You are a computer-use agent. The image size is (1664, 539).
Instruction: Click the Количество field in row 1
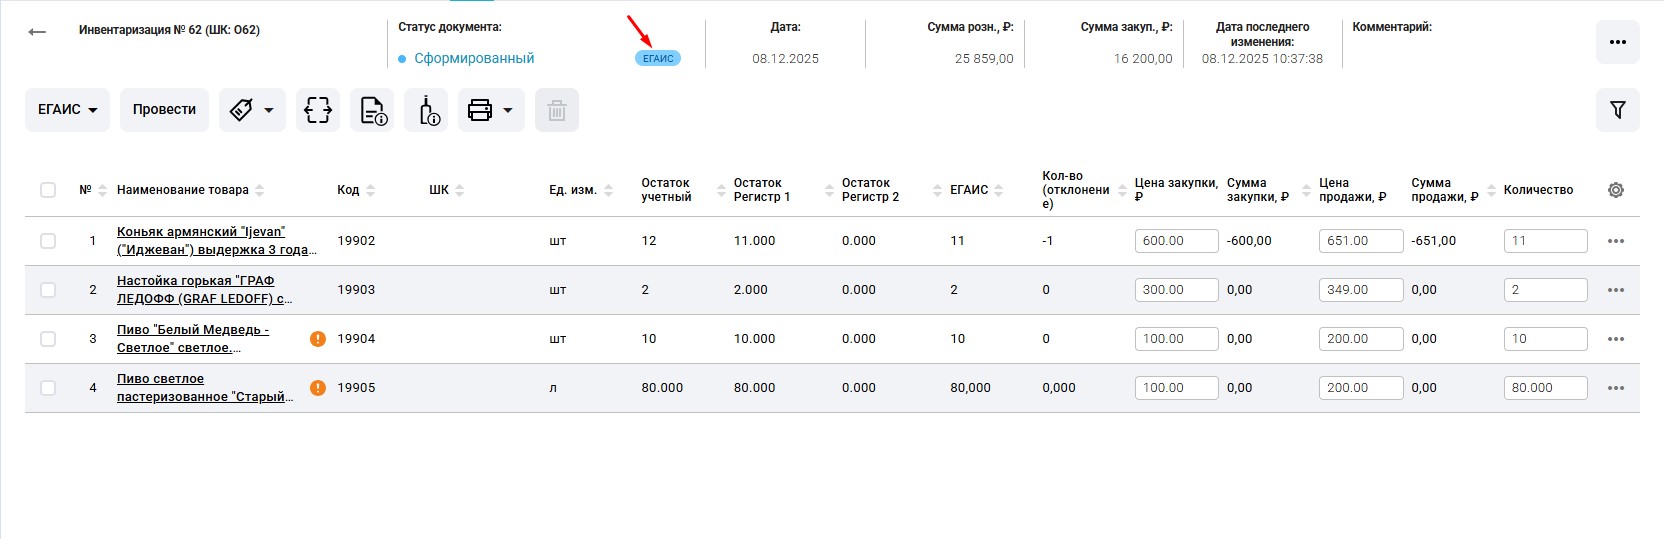pyautogui.click(x=1544, y=241)
